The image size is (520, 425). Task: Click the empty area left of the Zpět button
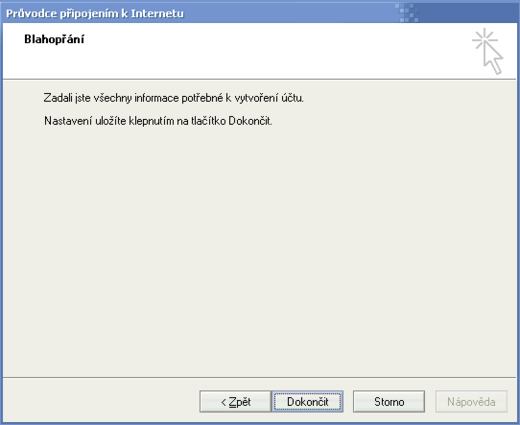pyautogui.click(x=100, y=402)
